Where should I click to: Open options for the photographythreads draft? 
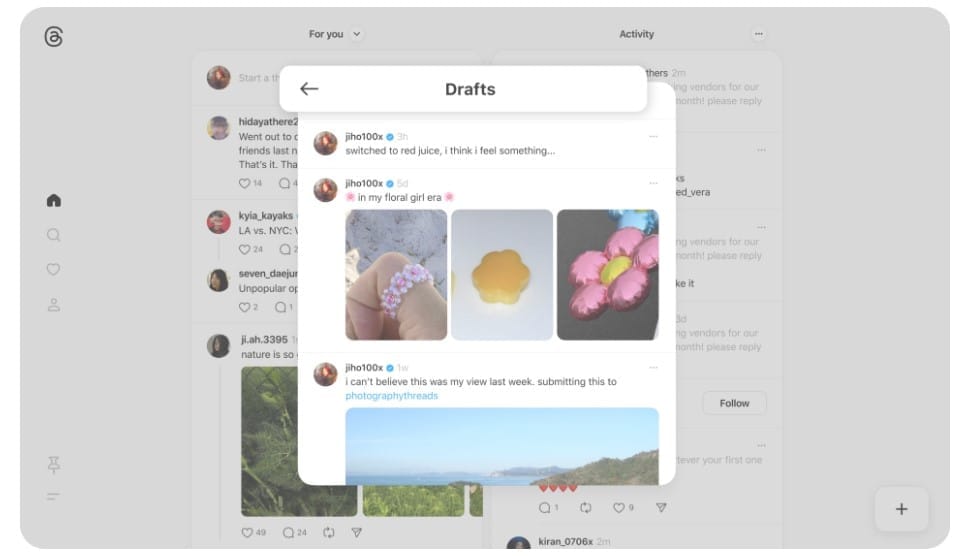653,367
